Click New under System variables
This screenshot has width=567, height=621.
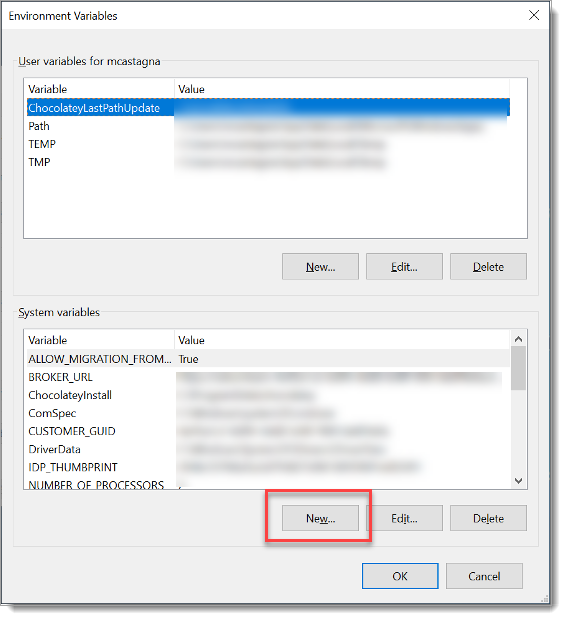[x=320, y=518]
